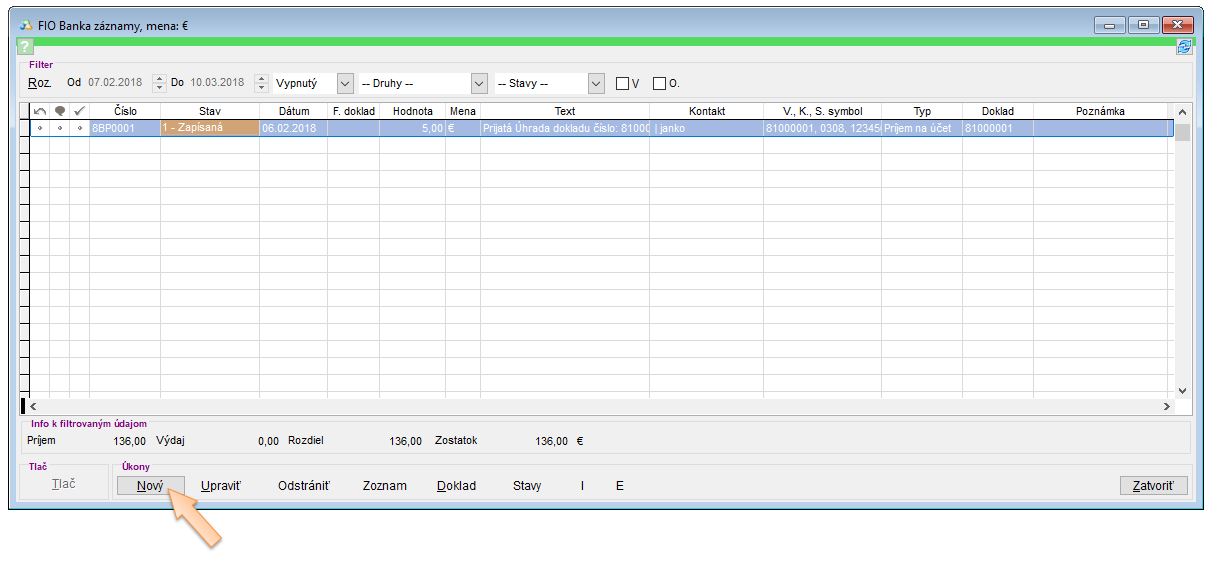Click the Od date spinner arrows
This screenshot has height=565, width=1218.
point(159,83)
